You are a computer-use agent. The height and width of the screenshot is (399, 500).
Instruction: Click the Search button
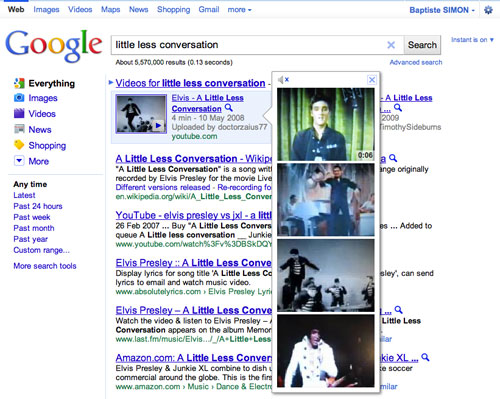coord(422,45)
